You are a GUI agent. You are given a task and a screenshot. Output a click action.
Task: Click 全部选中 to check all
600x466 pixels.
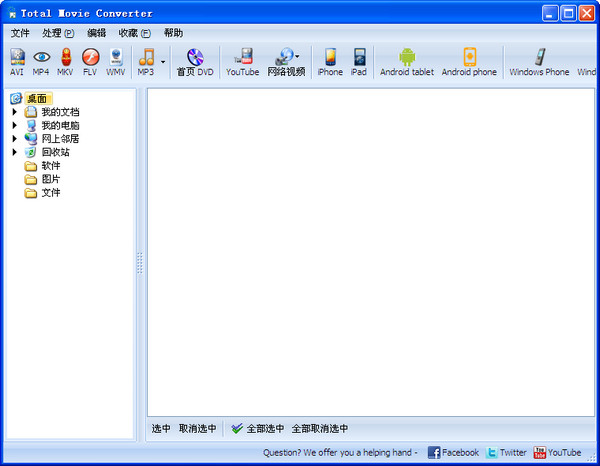point(258,429)
